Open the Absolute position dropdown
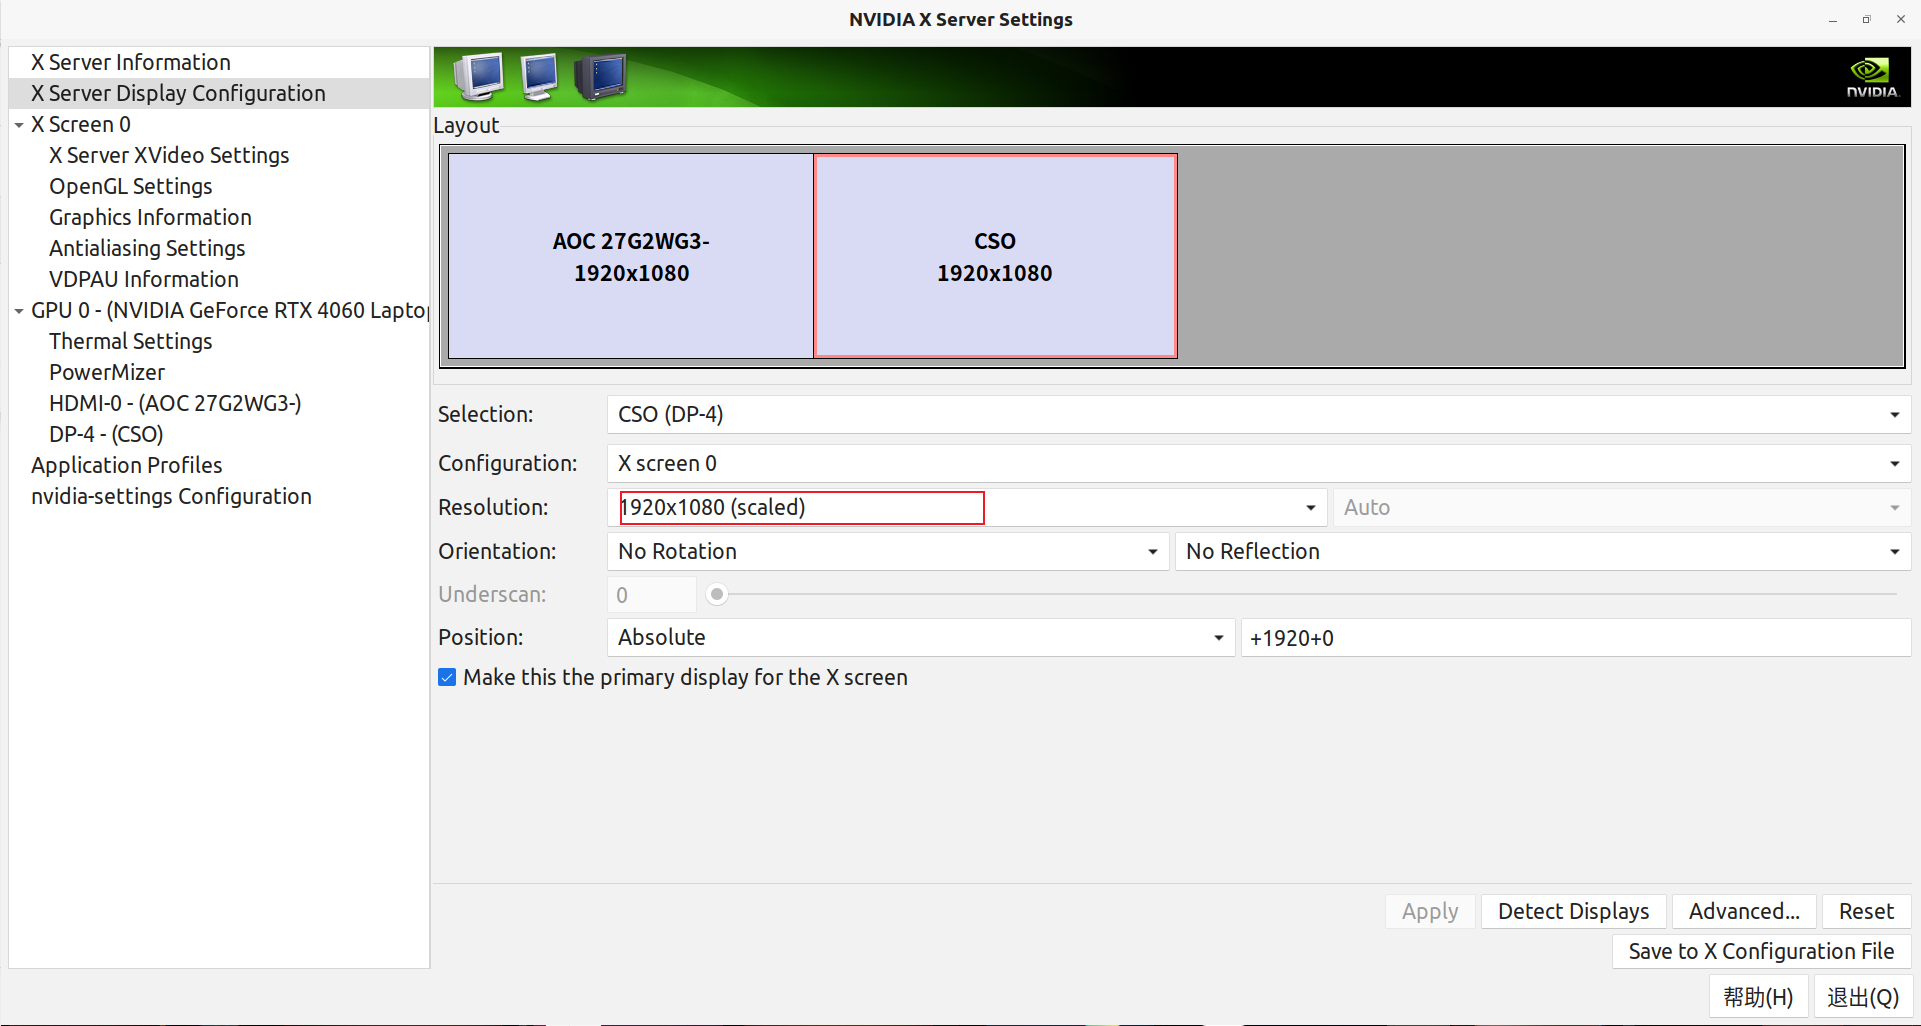Viewport: 1921px width, 1026px height. pyautogui.click(x=920, y=637)
